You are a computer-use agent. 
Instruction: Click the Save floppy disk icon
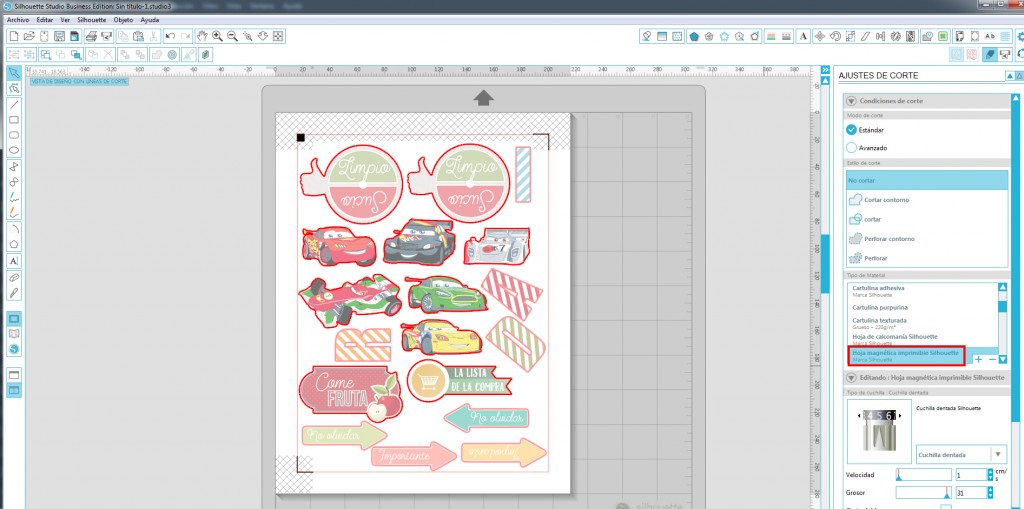[x=59, y=36]
